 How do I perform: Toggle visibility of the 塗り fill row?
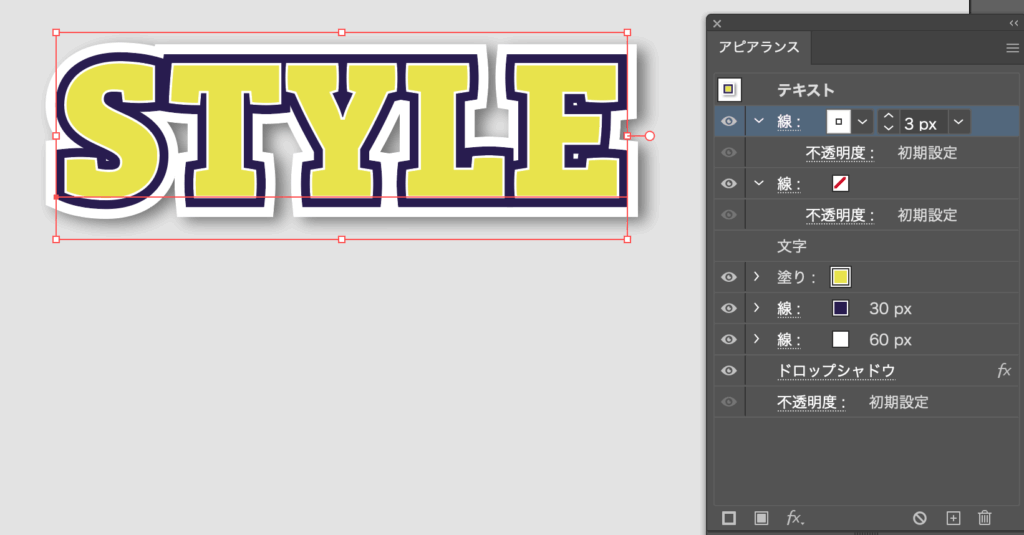pyautogui.click(x=729, y=277)
